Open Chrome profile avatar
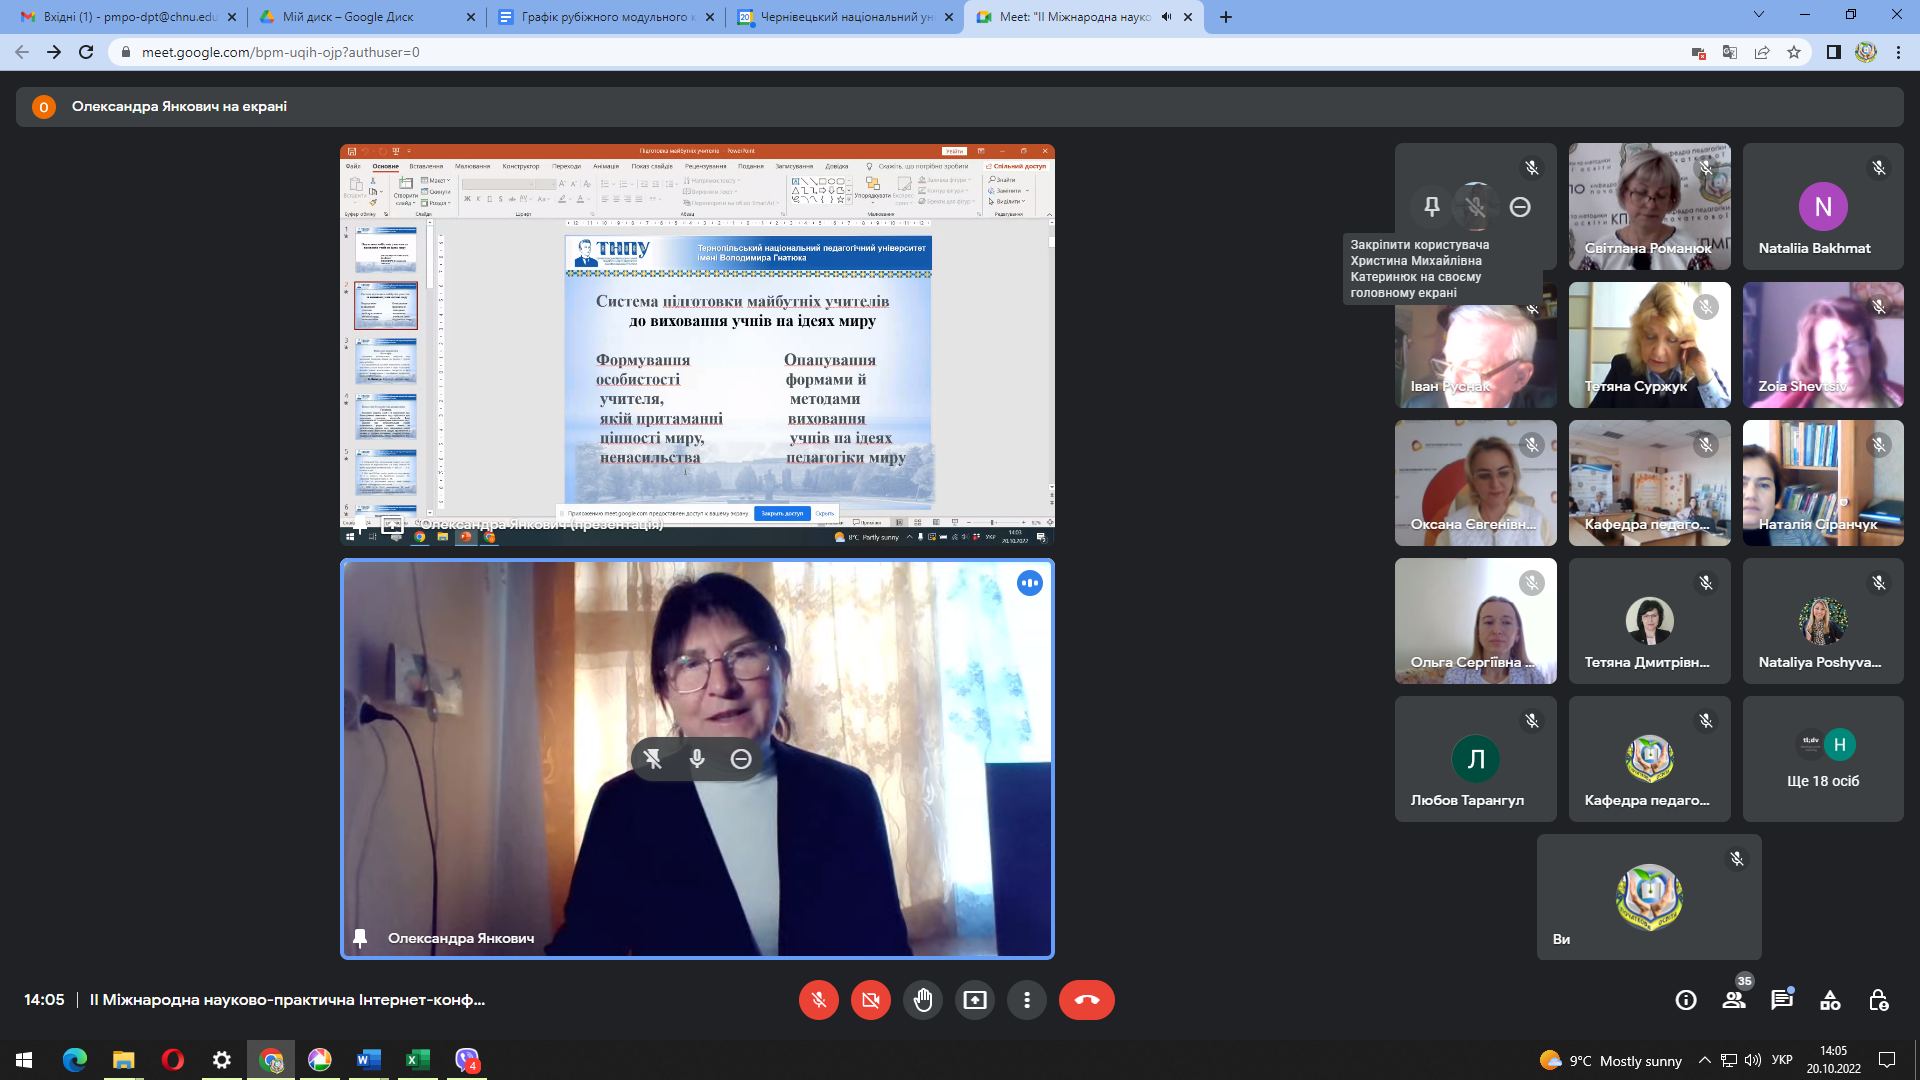 [1866, 52]
